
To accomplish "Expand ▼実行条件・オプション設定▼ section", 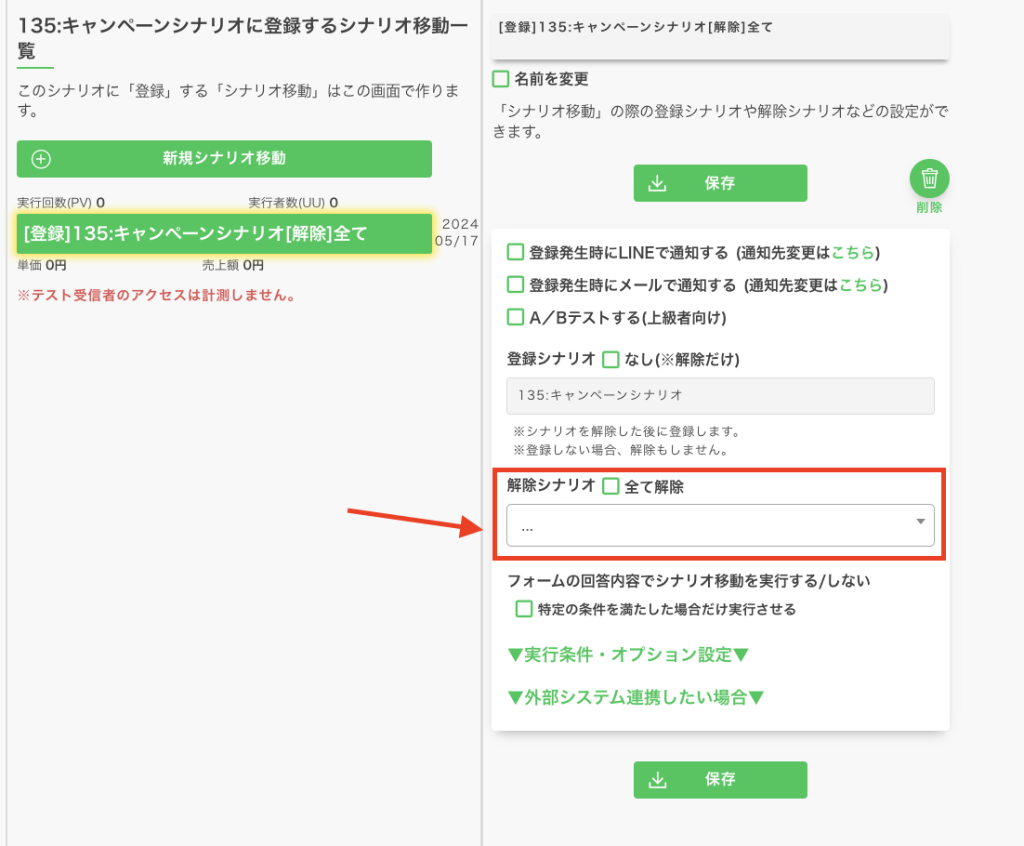I will [x=628, y=655].
